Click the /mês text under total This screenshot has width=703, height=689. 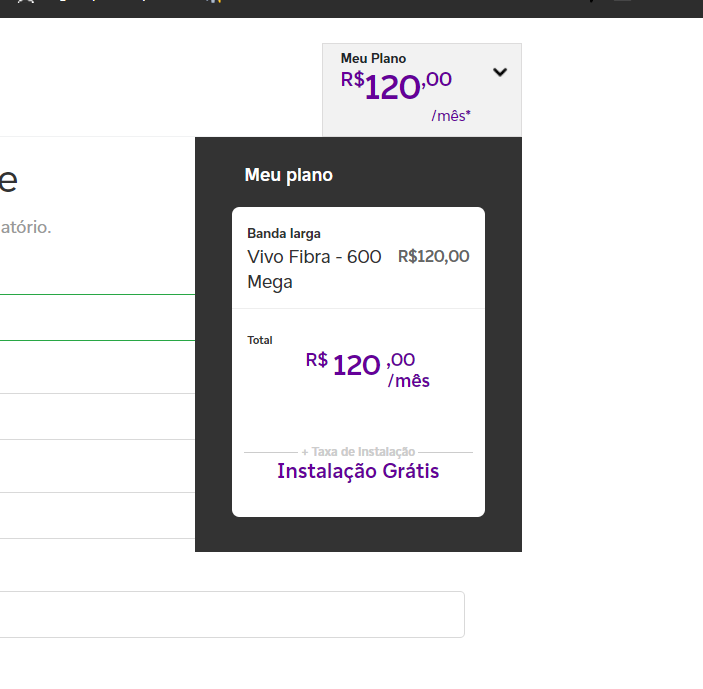click(408, 381)
